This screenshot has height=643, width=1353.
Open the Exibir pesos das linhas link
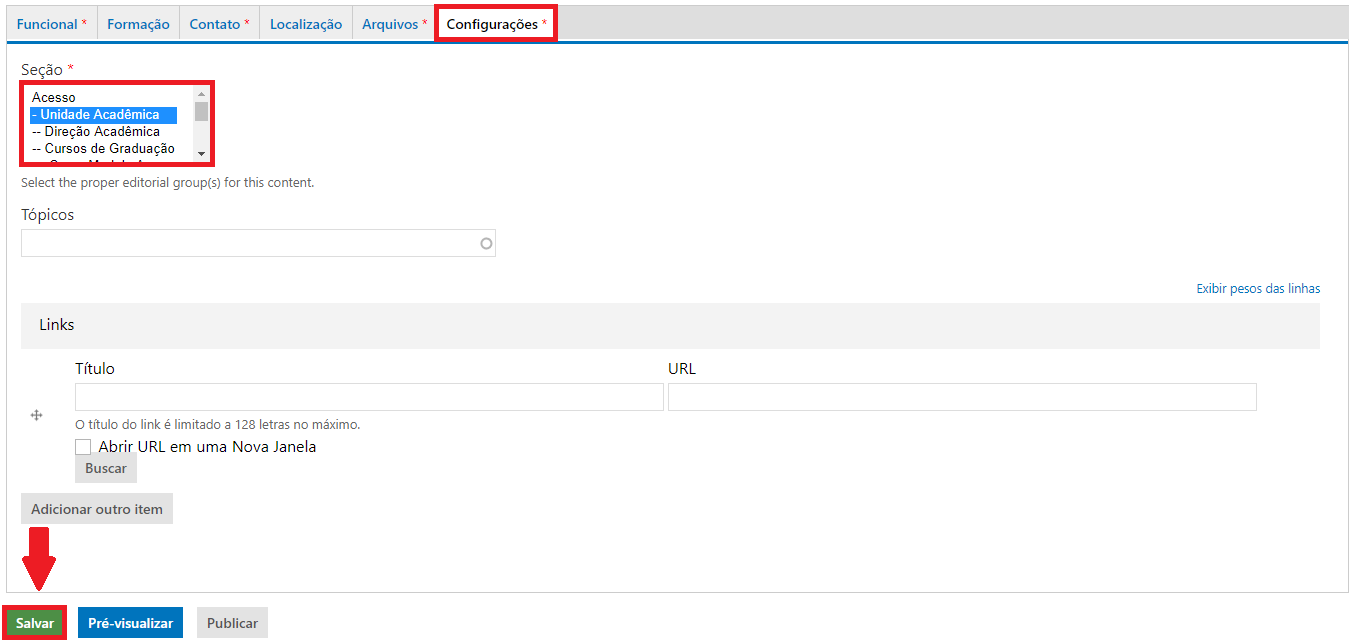point(1258,289)
